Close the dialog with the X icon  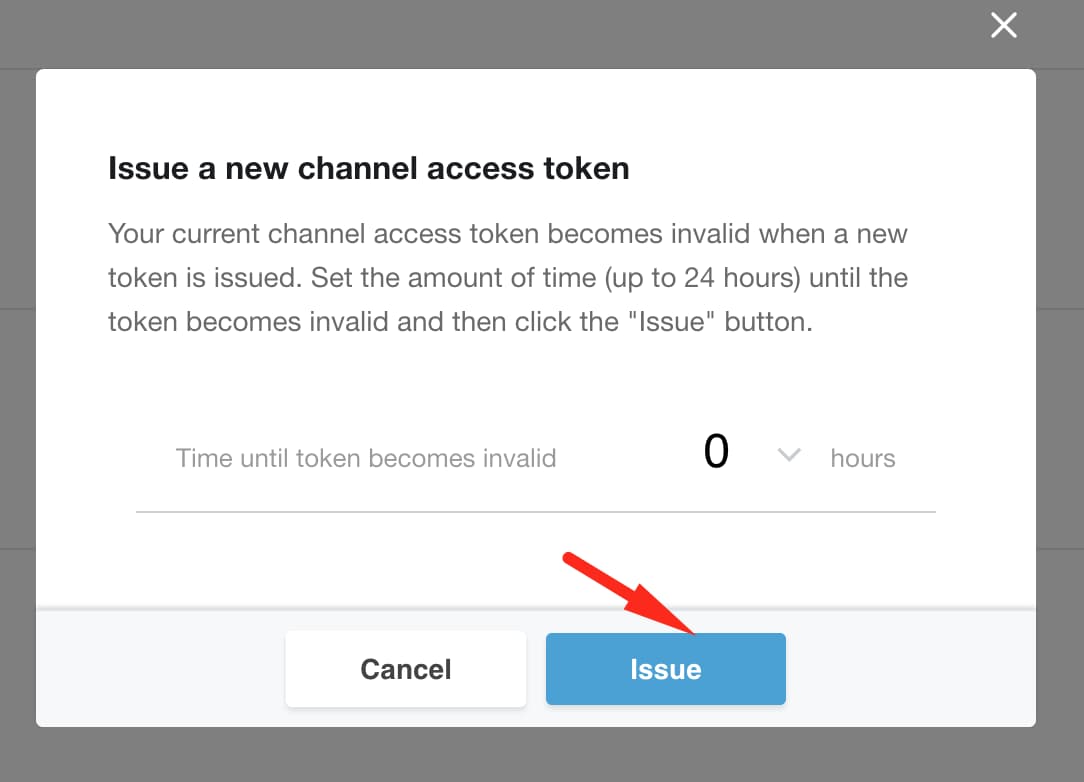pos(1003,26)
